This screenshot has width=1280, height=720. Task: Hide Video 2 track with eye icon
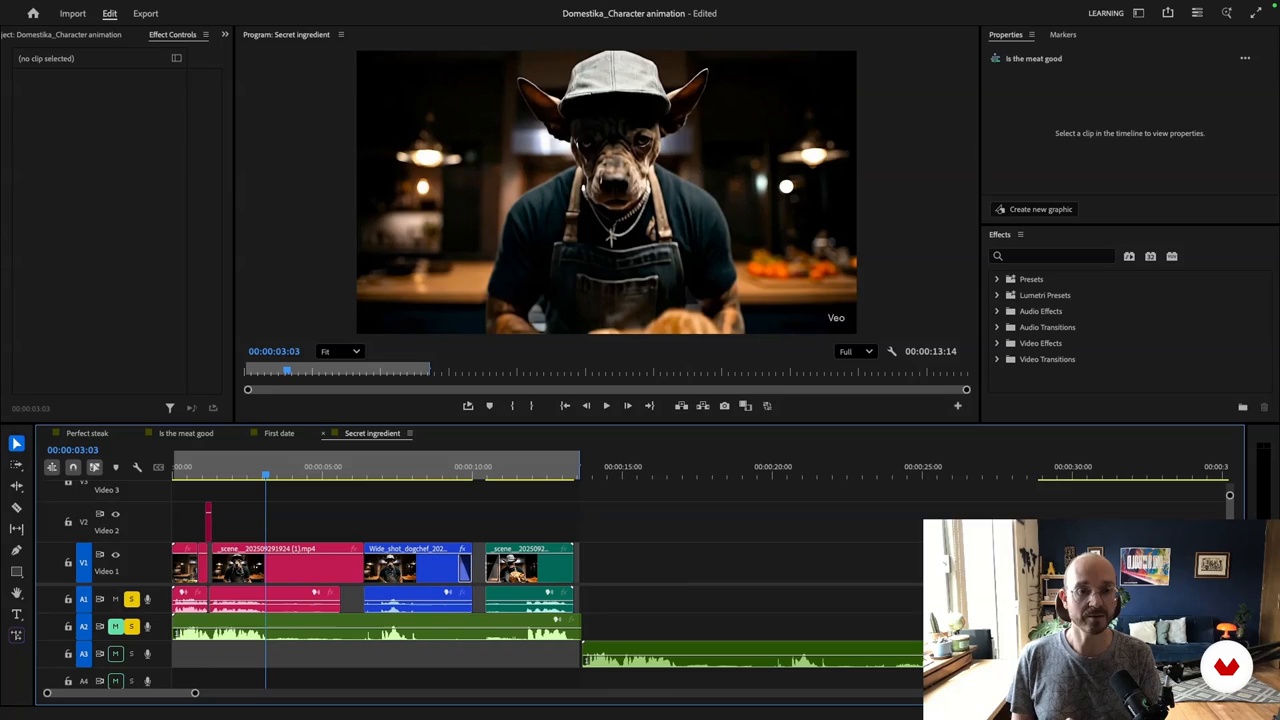115,514
